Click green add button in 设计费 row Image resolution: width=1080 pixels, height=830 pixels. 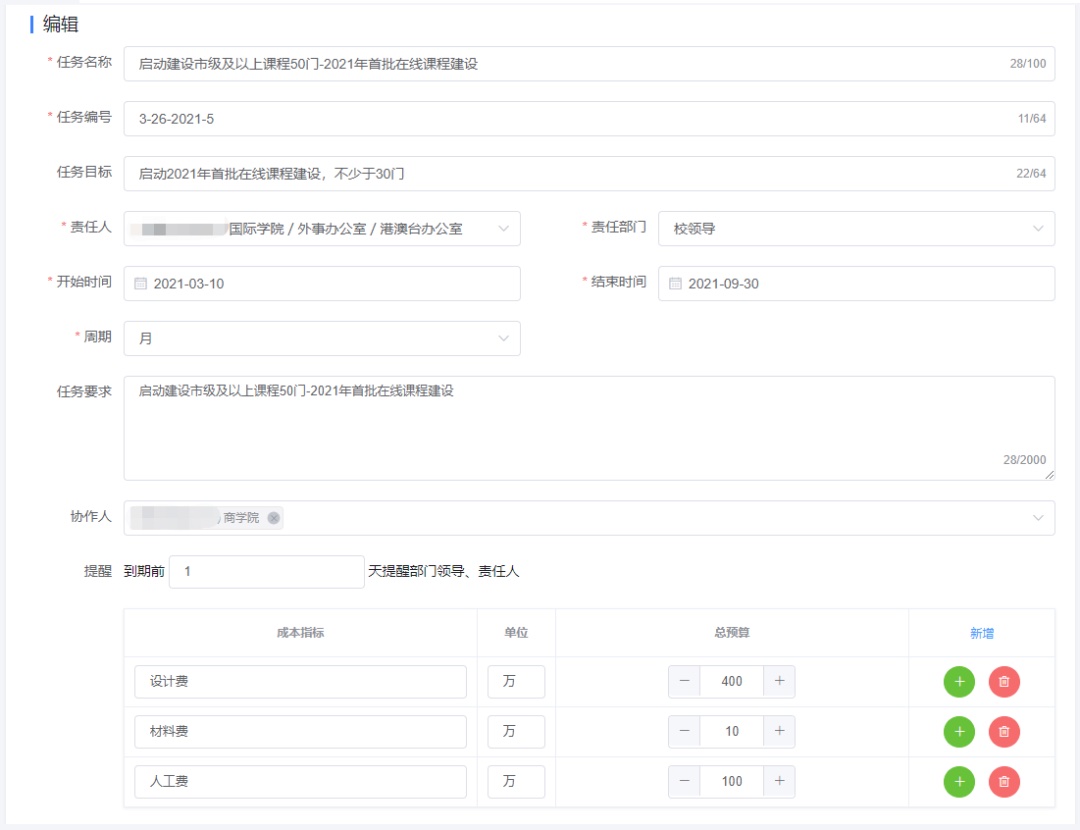click(x=959, y=682)
